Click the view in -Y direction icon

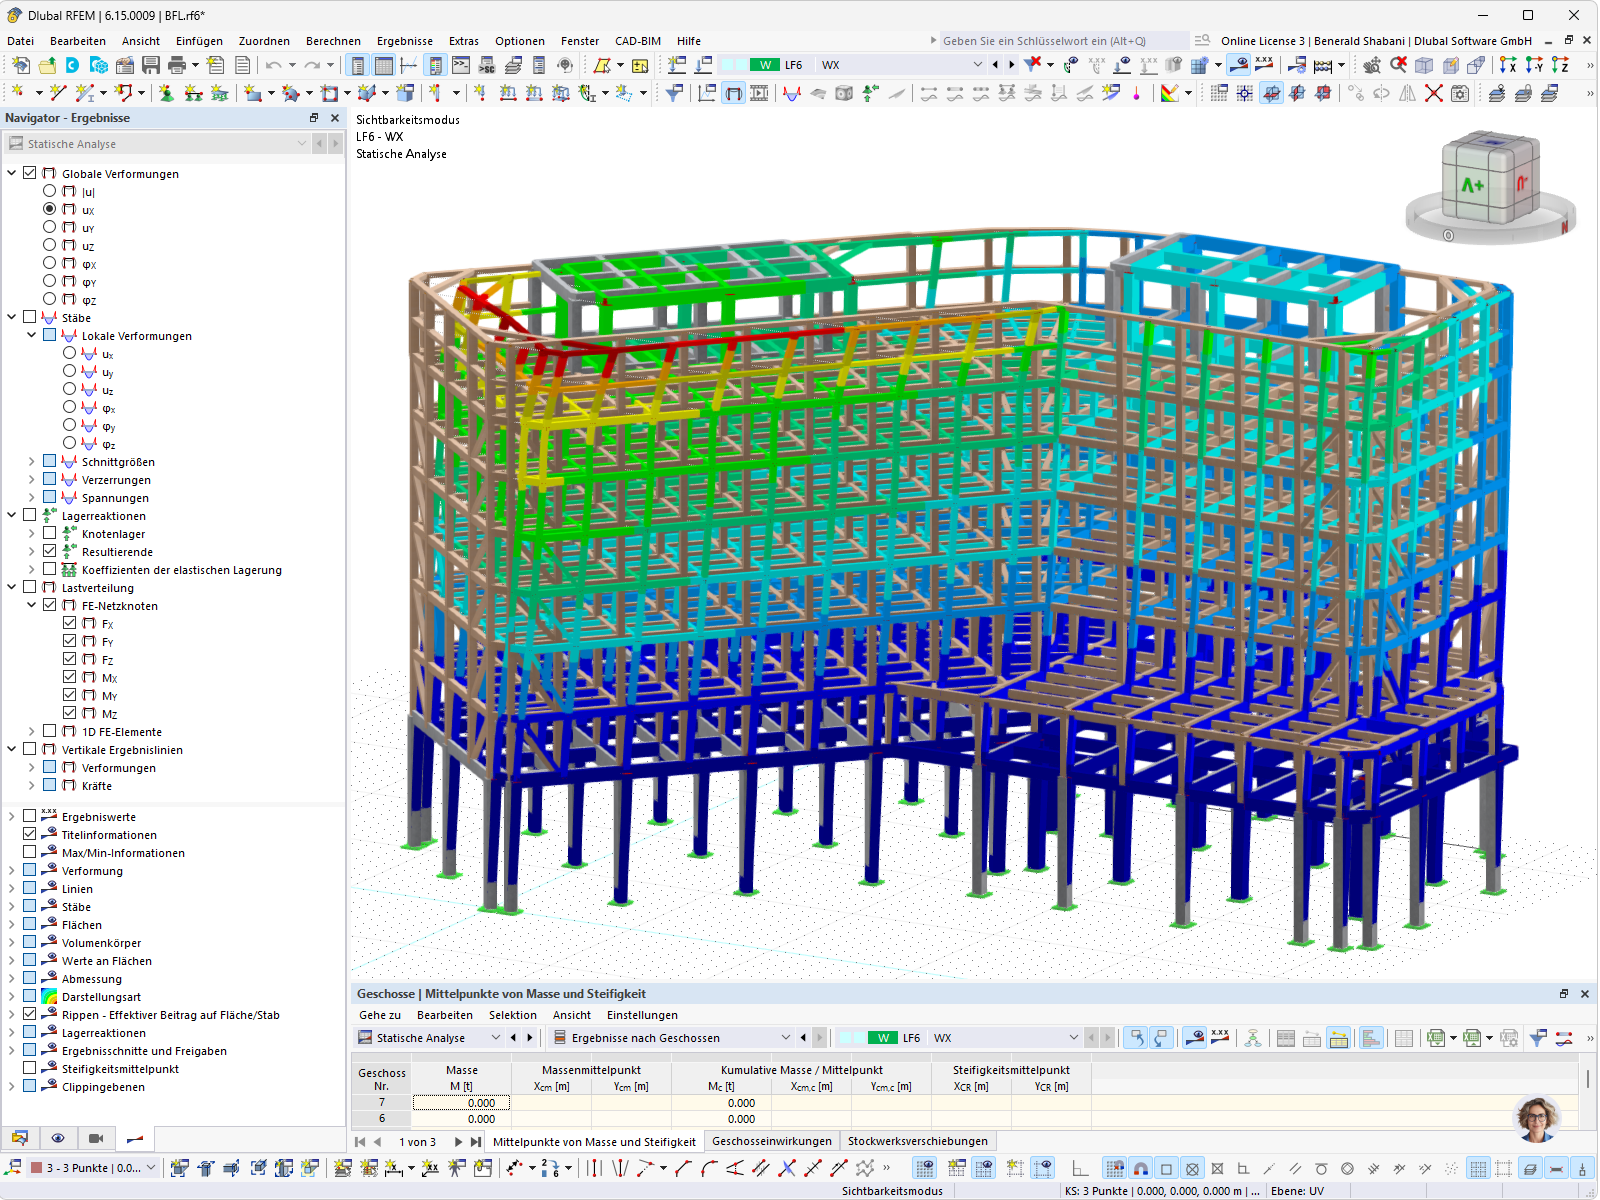1534,65
